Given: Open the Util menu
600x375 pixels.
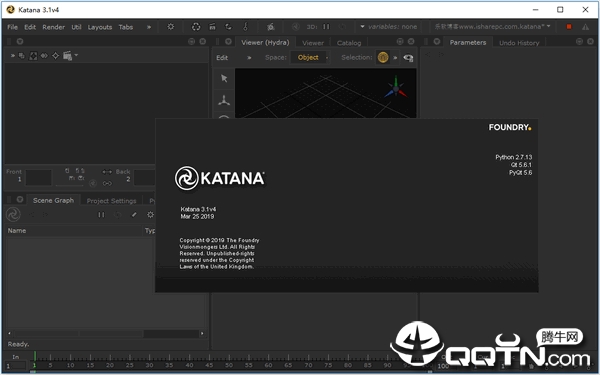Looking at the screenshot, I should (76, 27).
